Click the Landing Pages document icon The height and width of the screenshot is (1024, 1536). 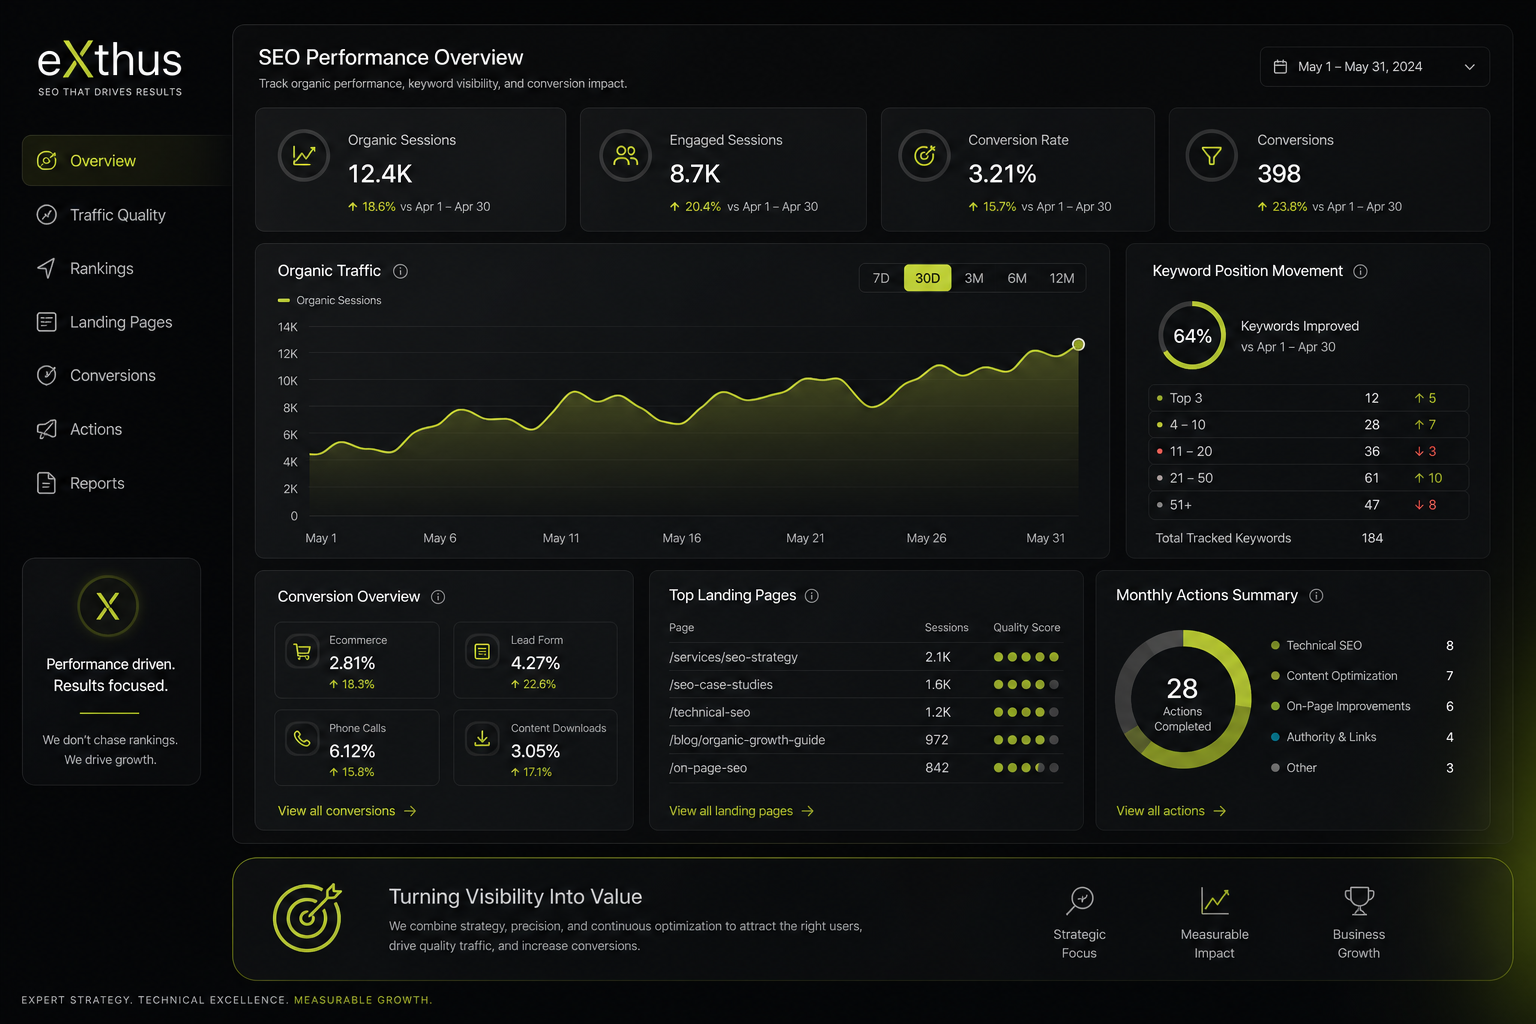(46, 322)
